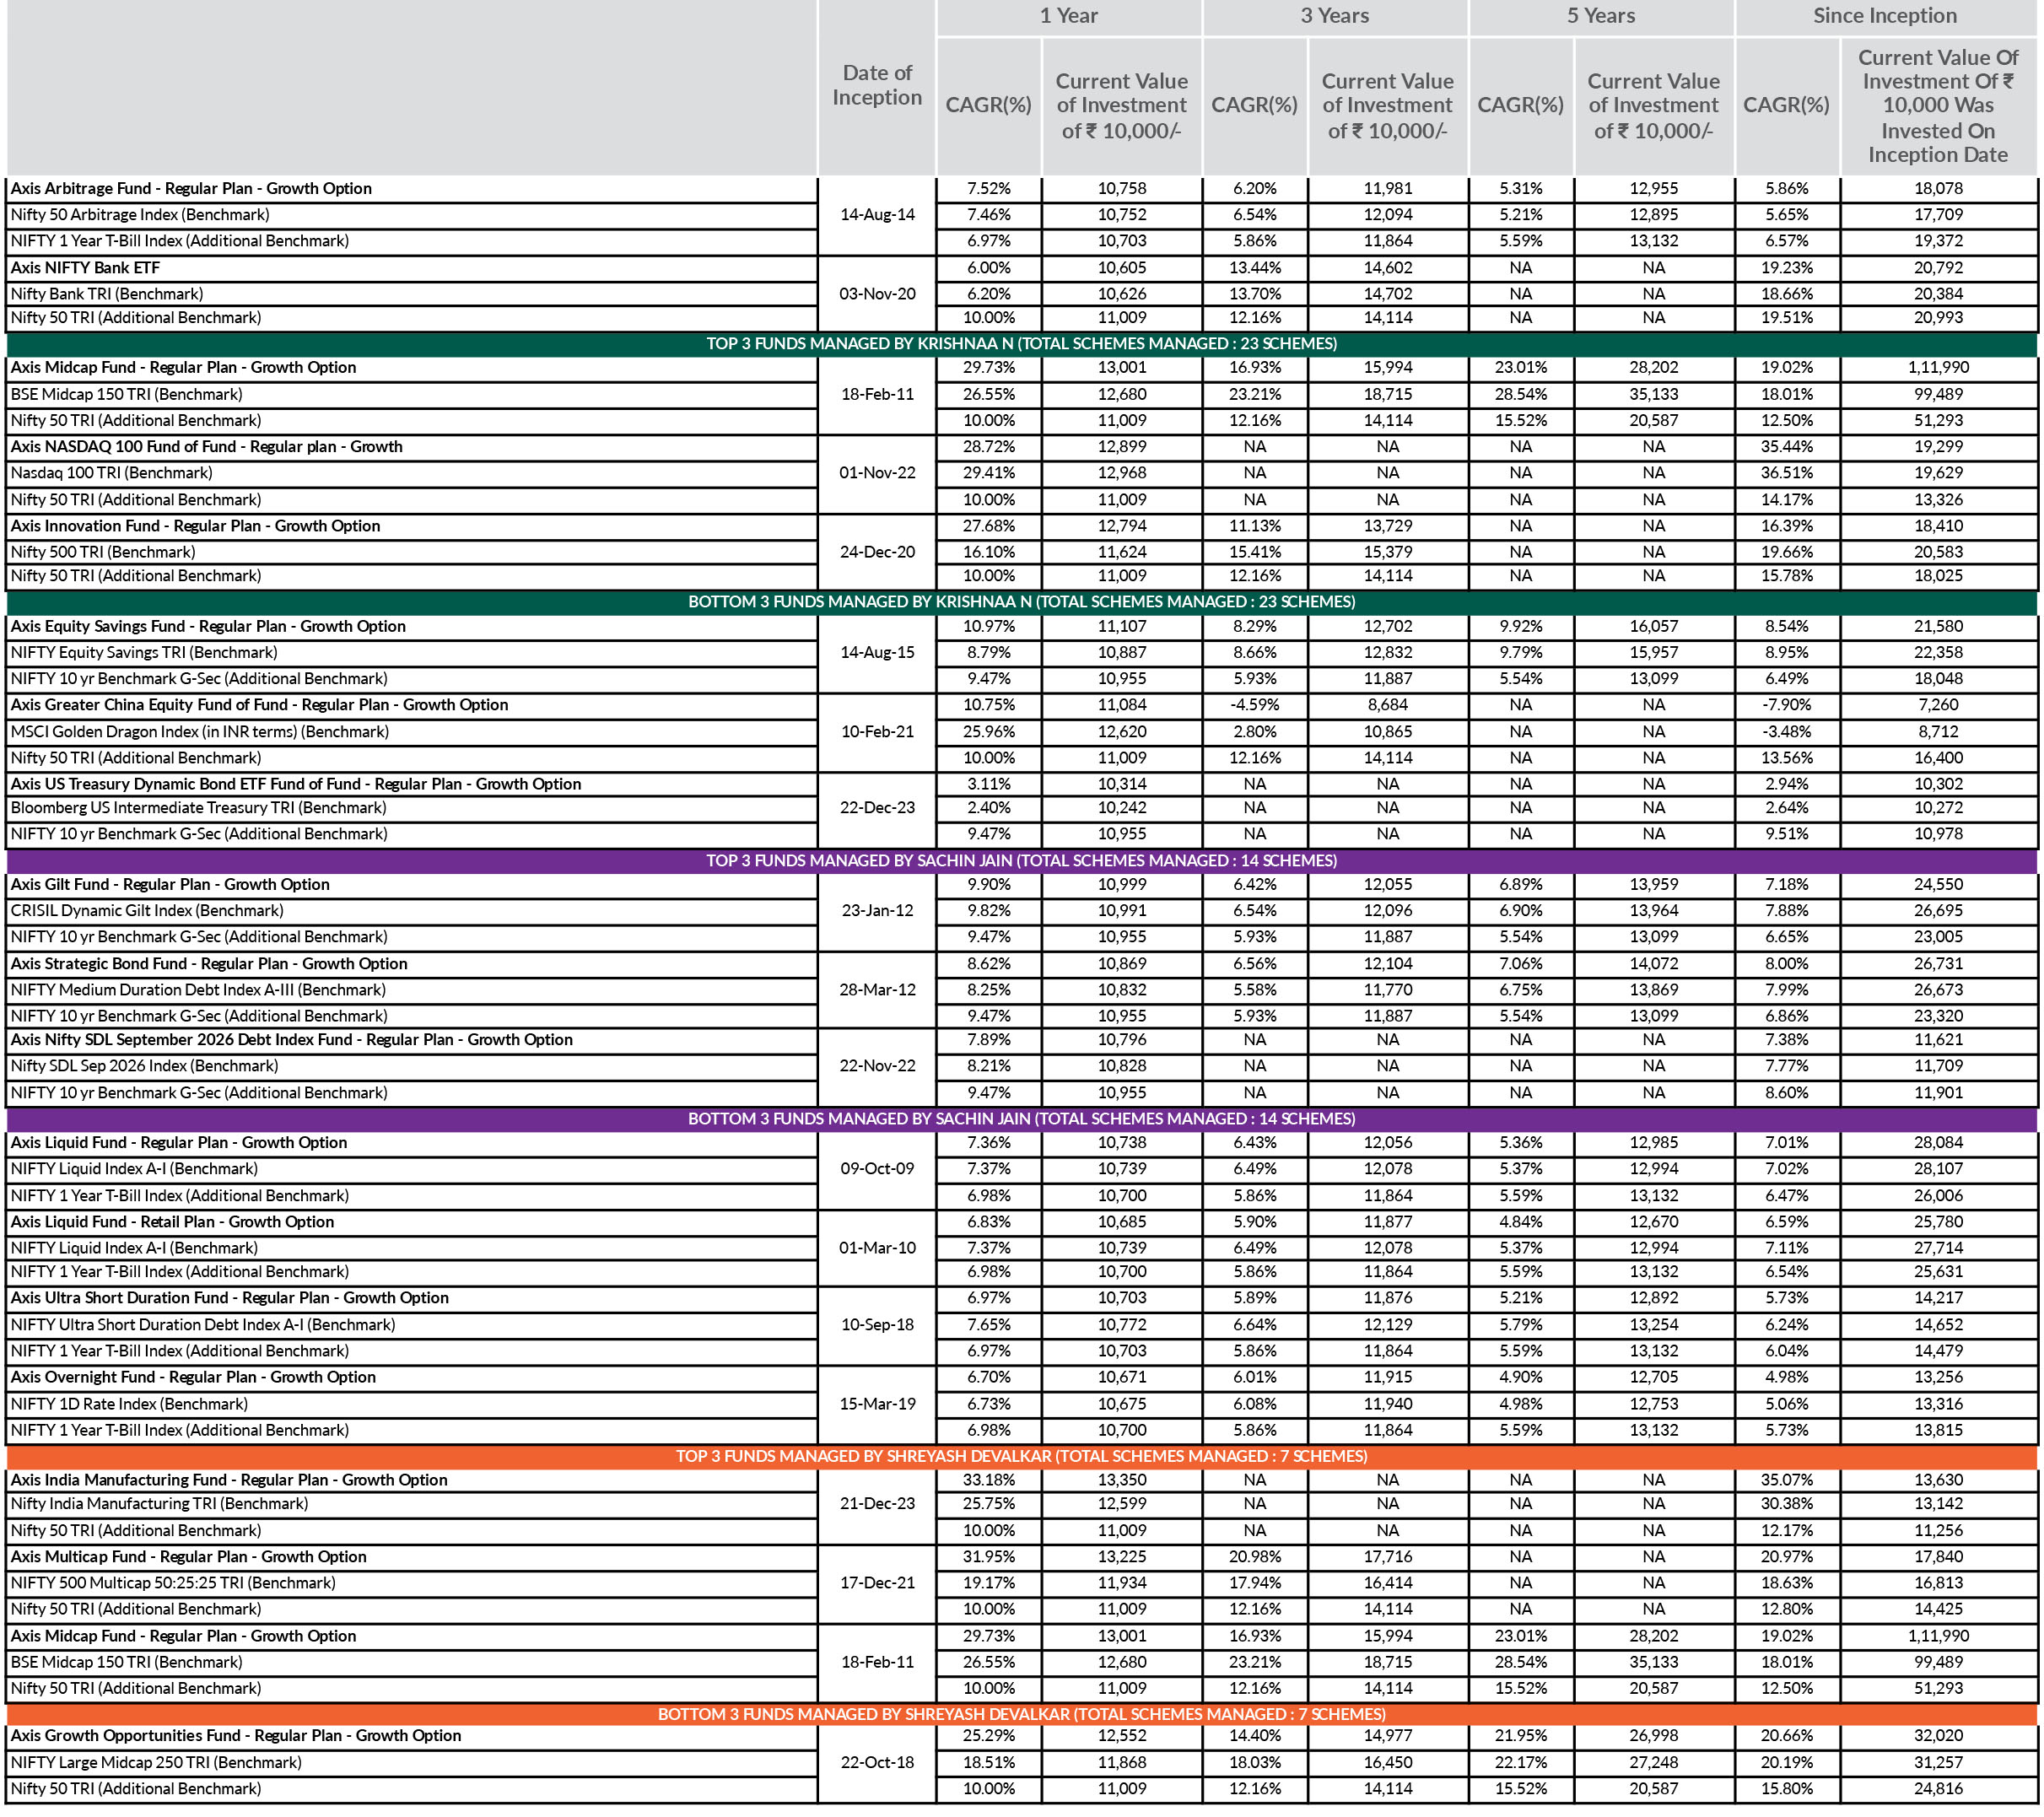Click 'Axis Gilt Fund - Regular Plan - Growth Option'
This screenshot has height=1817, width=2044.
point(170,884)
